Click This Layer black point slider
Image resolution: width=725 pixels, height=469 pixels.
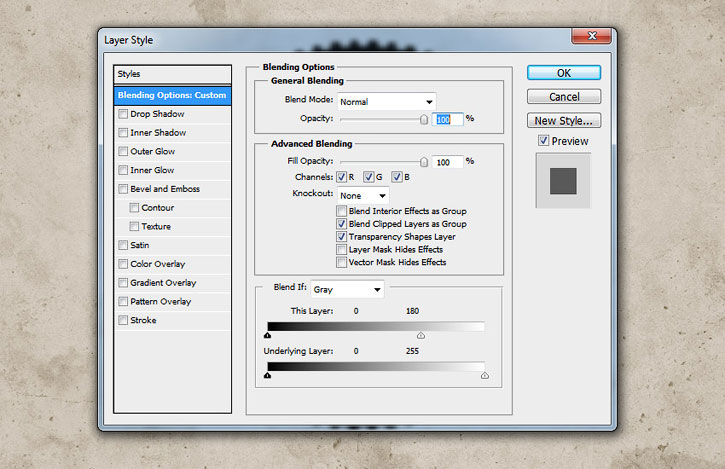(x=267, y=335)
